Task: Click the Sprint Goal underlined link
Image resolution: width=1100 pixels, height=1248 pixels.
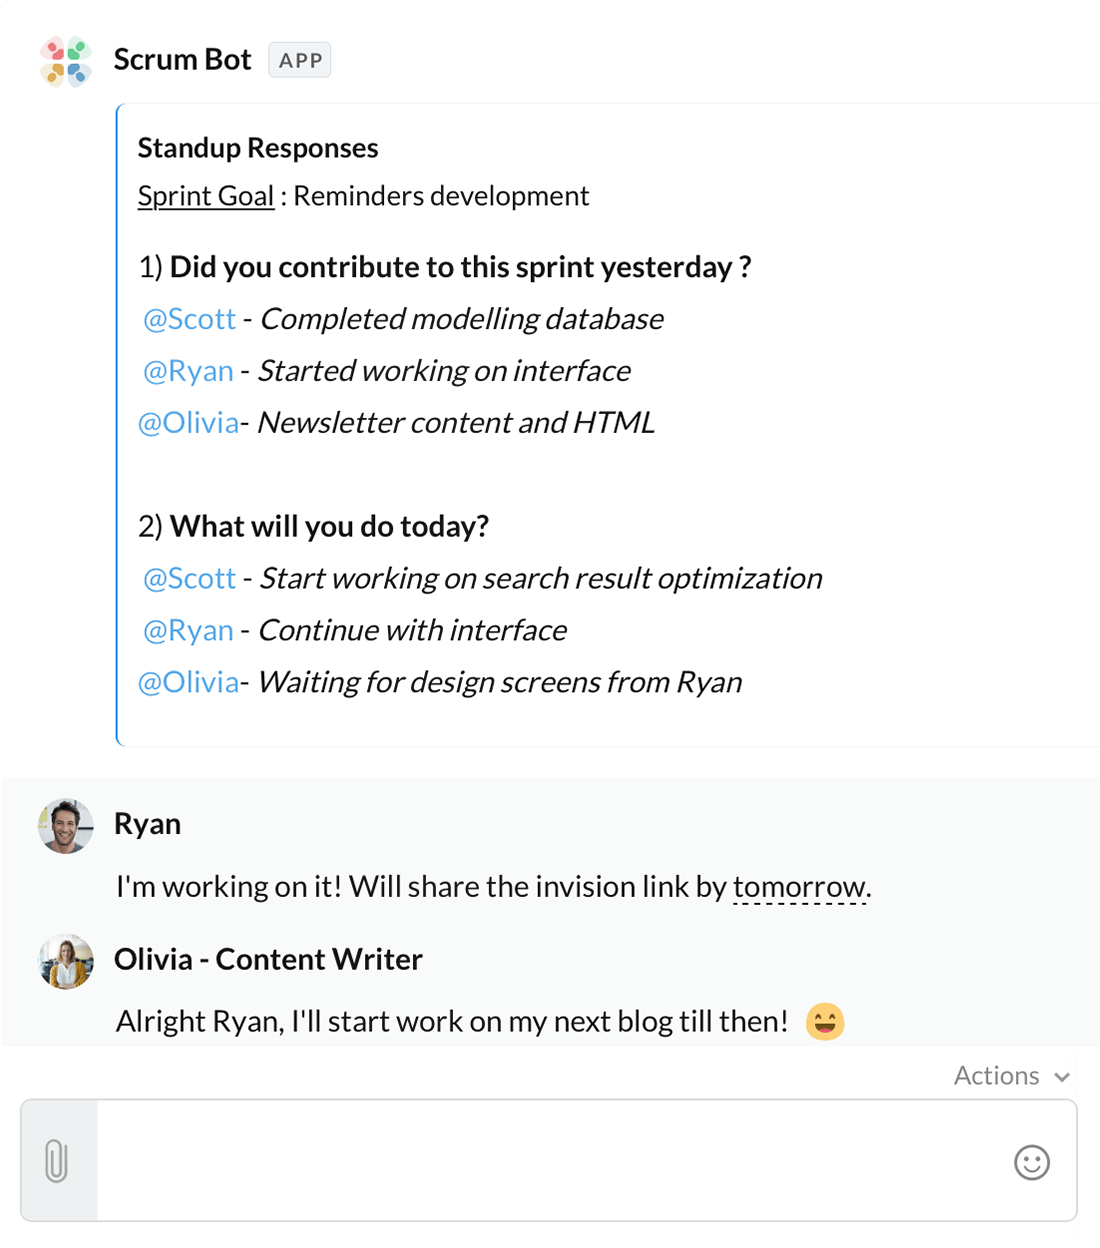Action: click(x=206, y=196)
